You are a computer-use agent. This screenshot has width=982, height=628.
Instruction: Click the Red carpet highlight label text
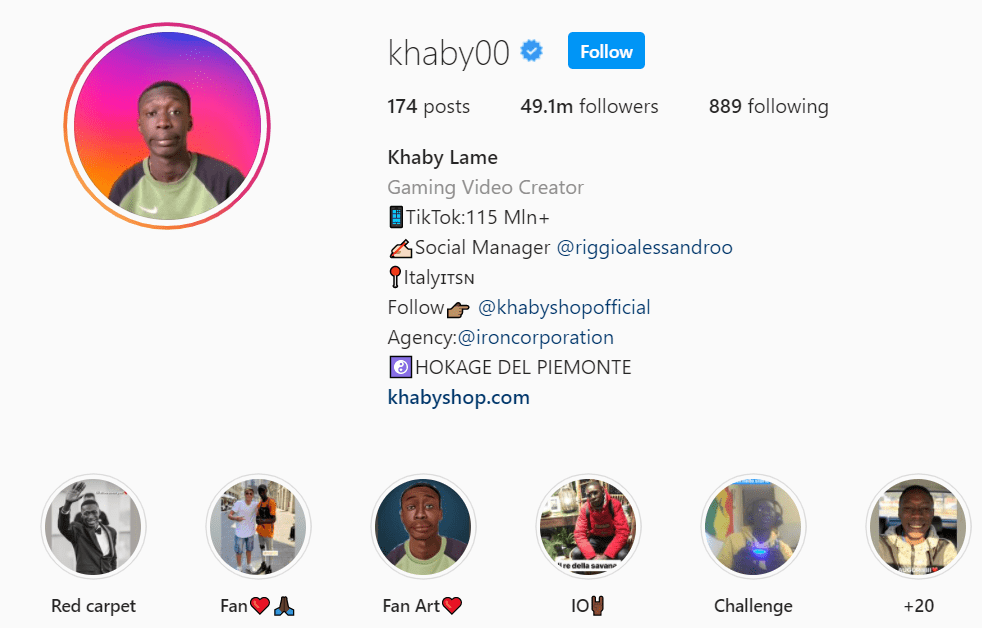[x=93, y=606]
